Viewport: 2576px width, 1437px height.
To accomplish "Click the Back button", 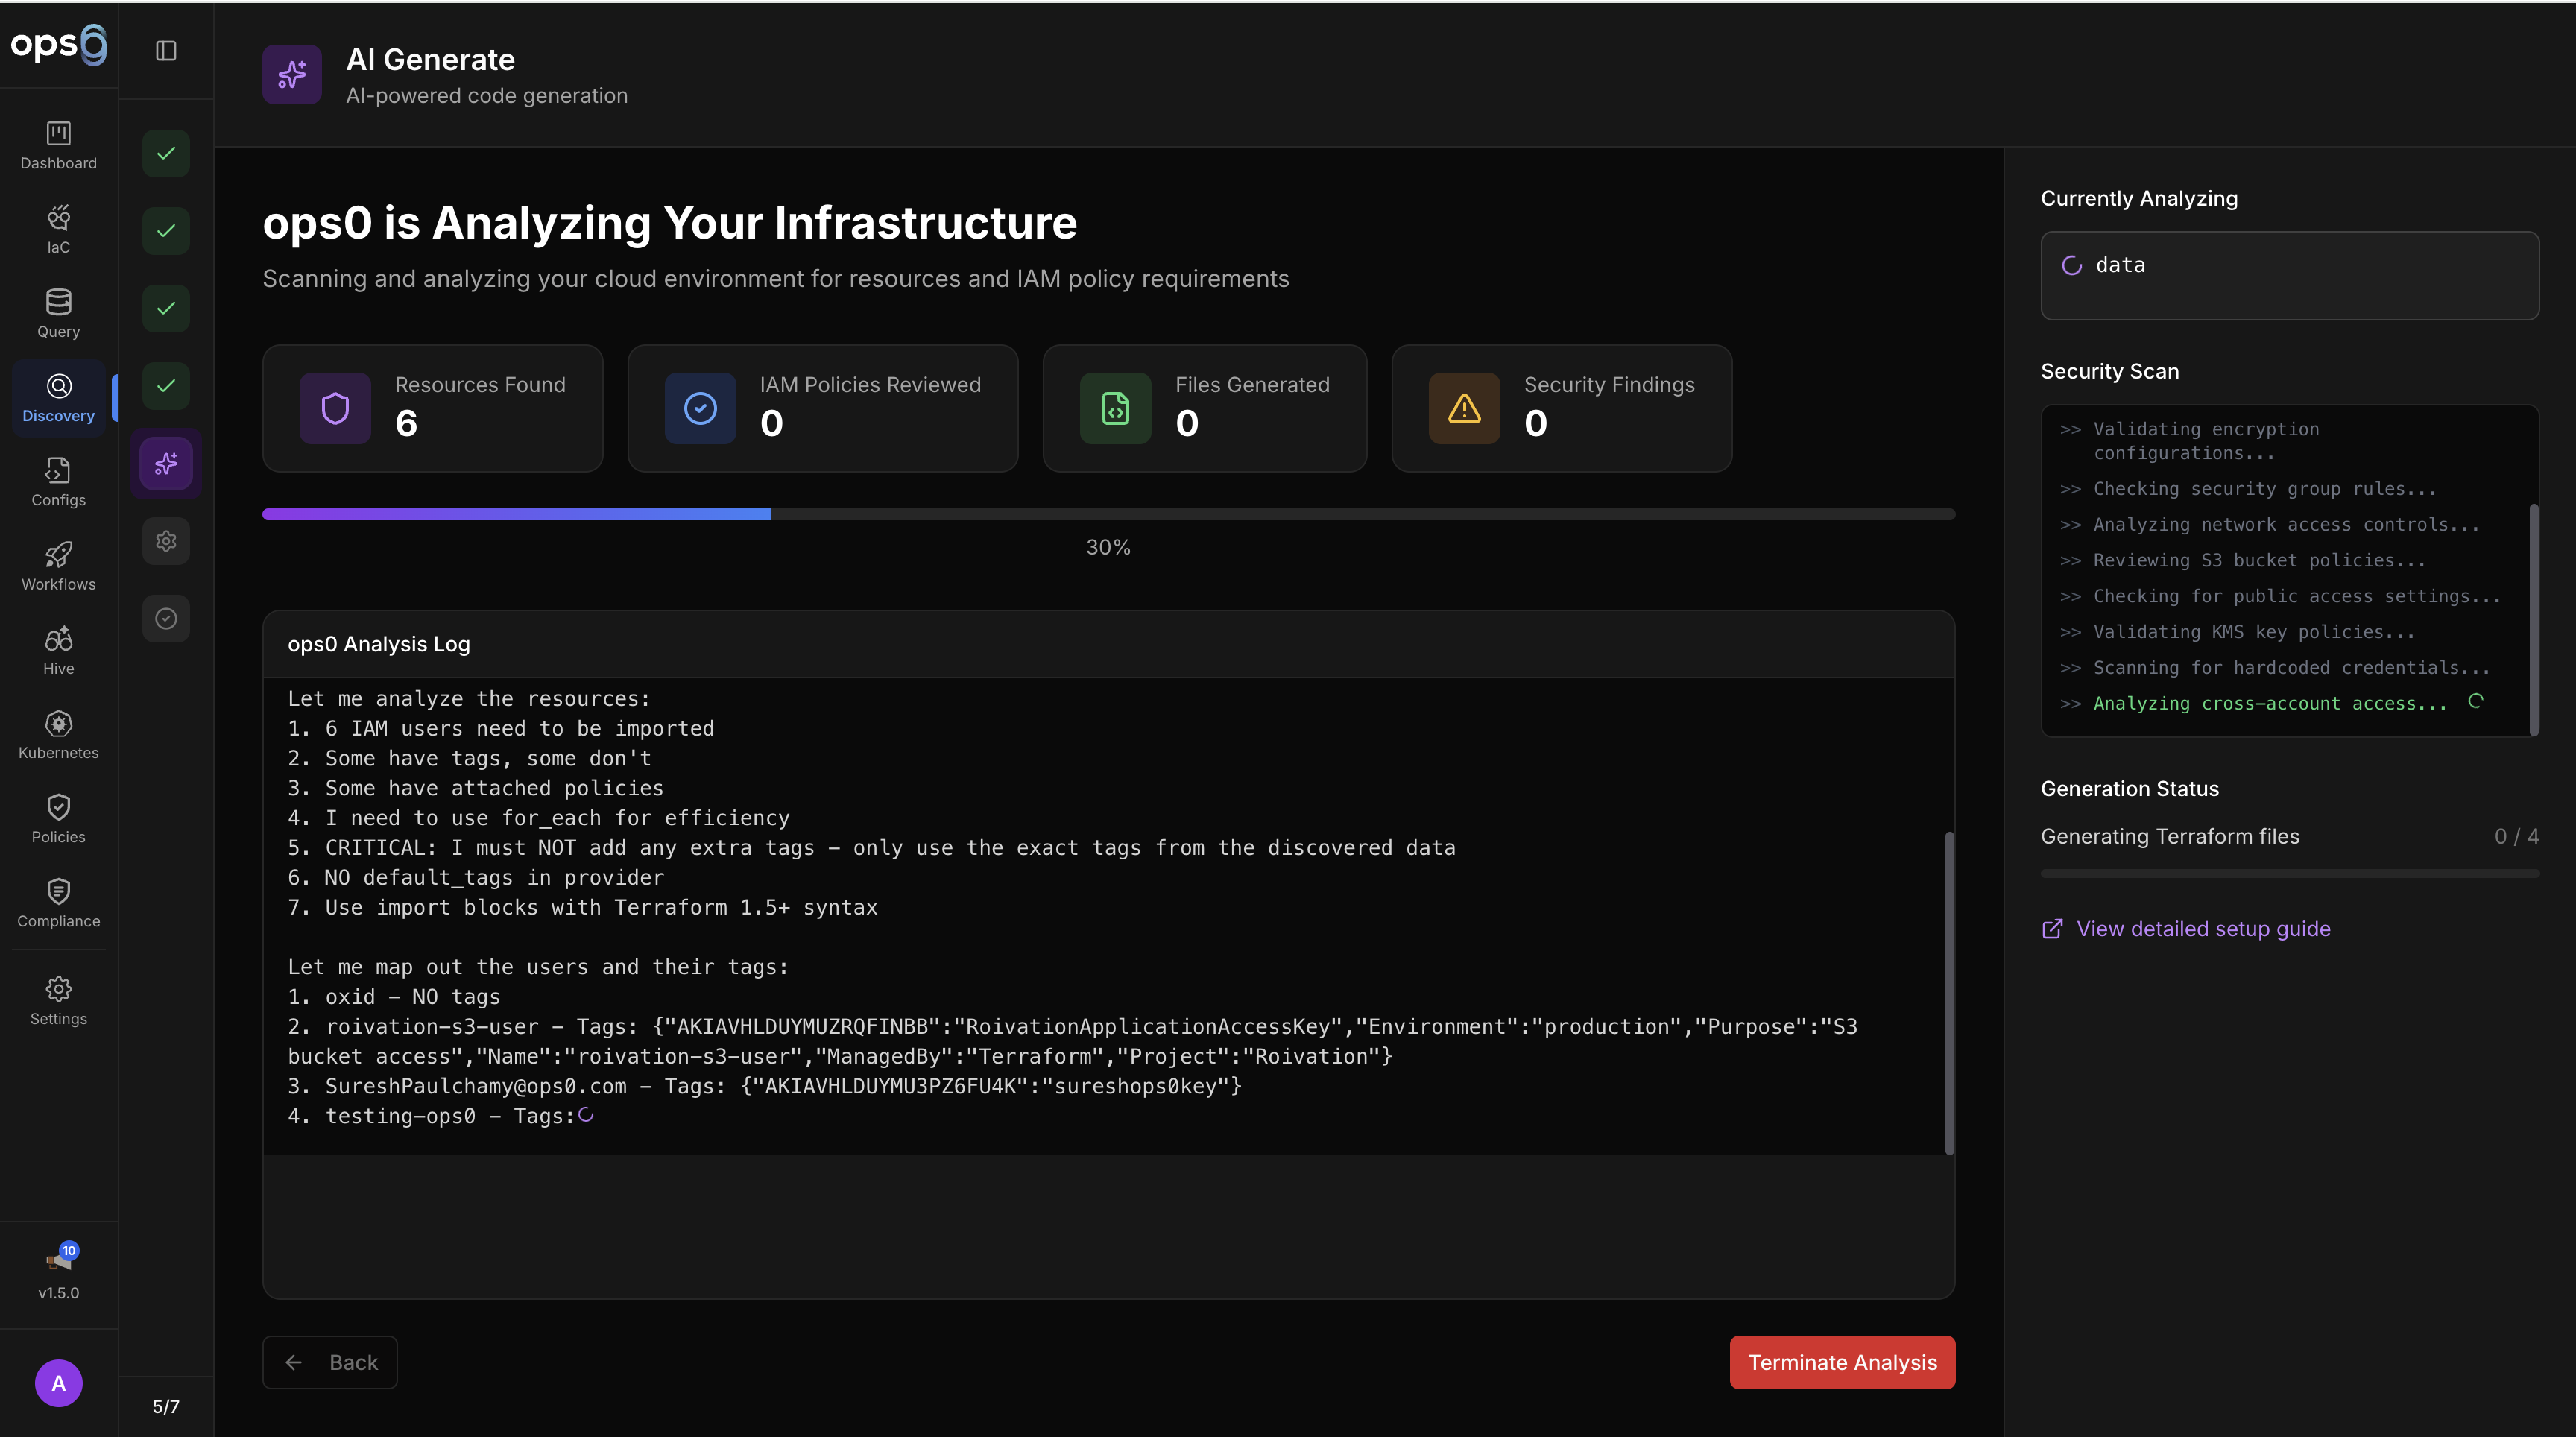I will tap(330, 1362).
